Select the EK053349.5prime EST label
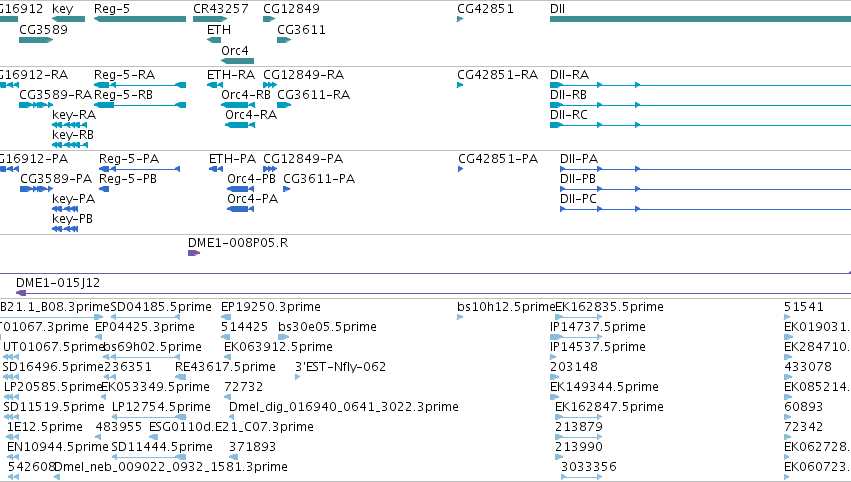851x482 pixels. (155, 387)
